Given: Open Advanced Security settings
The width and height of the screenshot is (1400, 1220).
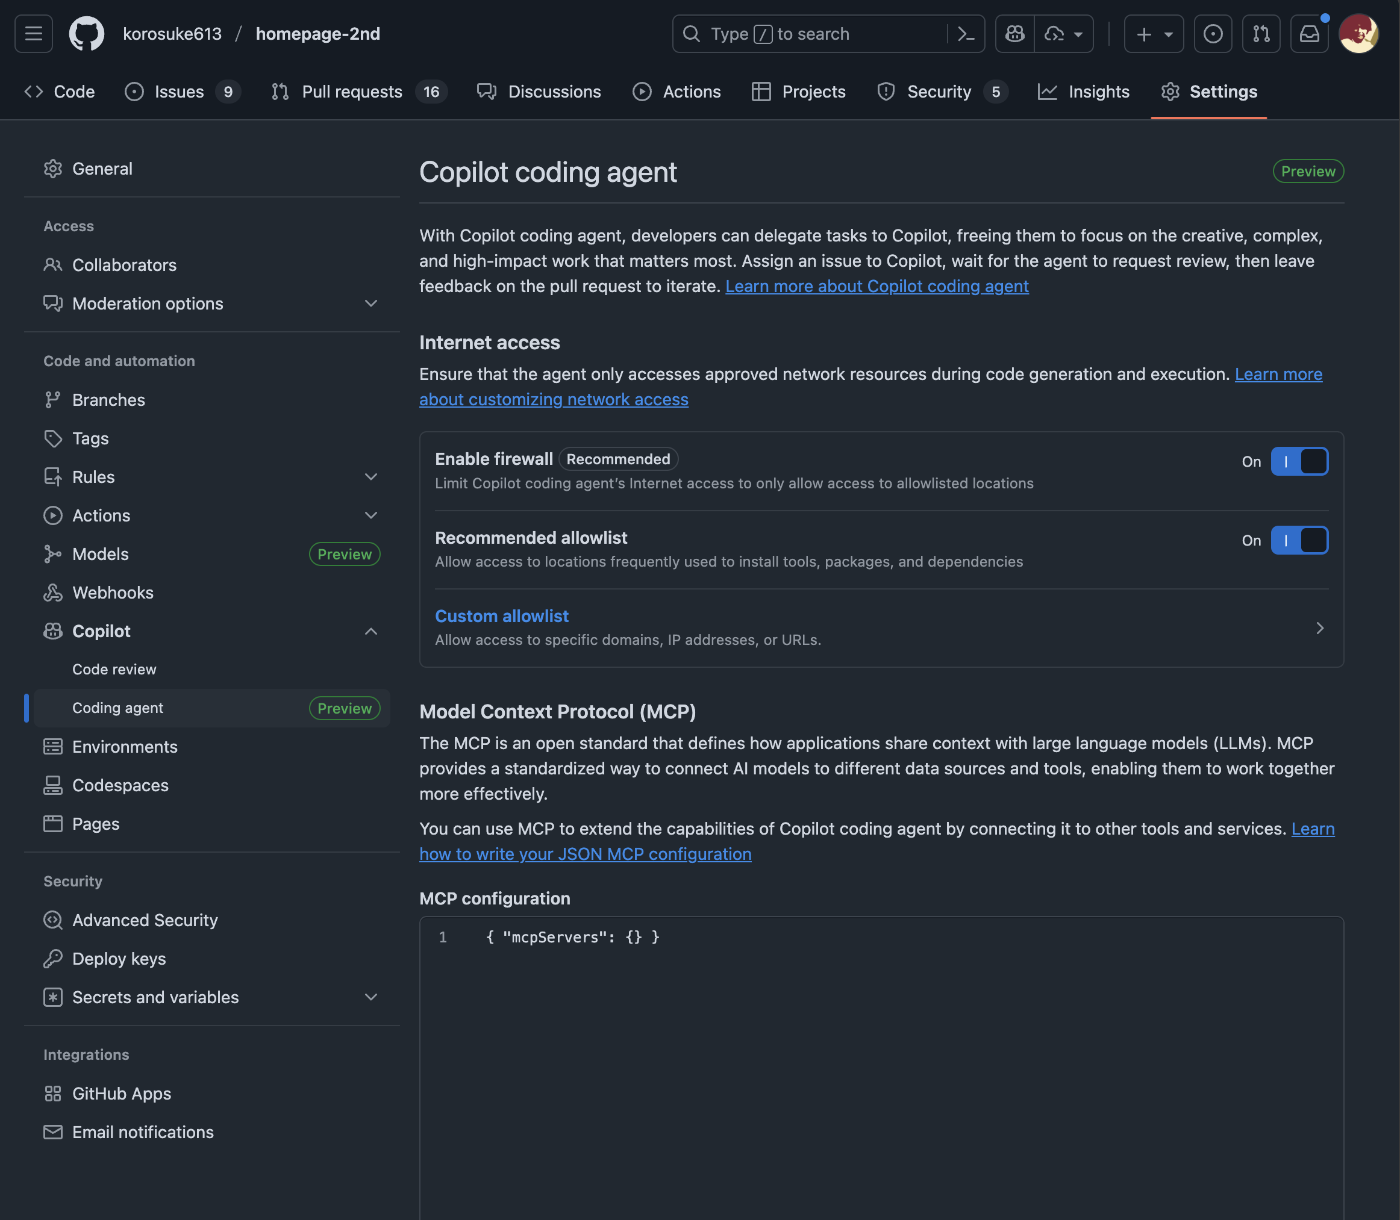Looking at the screenshot, I should click(x=212, y=920).
